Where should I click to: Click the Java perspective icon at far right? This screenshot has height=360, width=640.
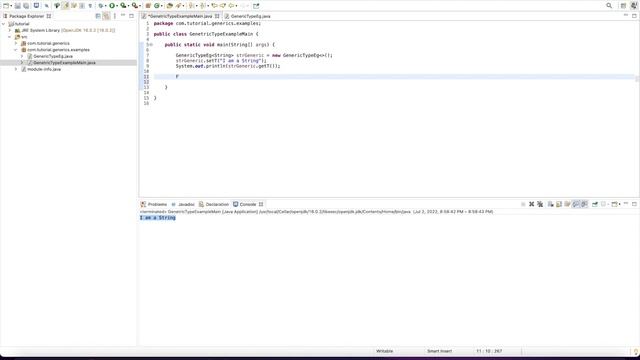(634, 6)
